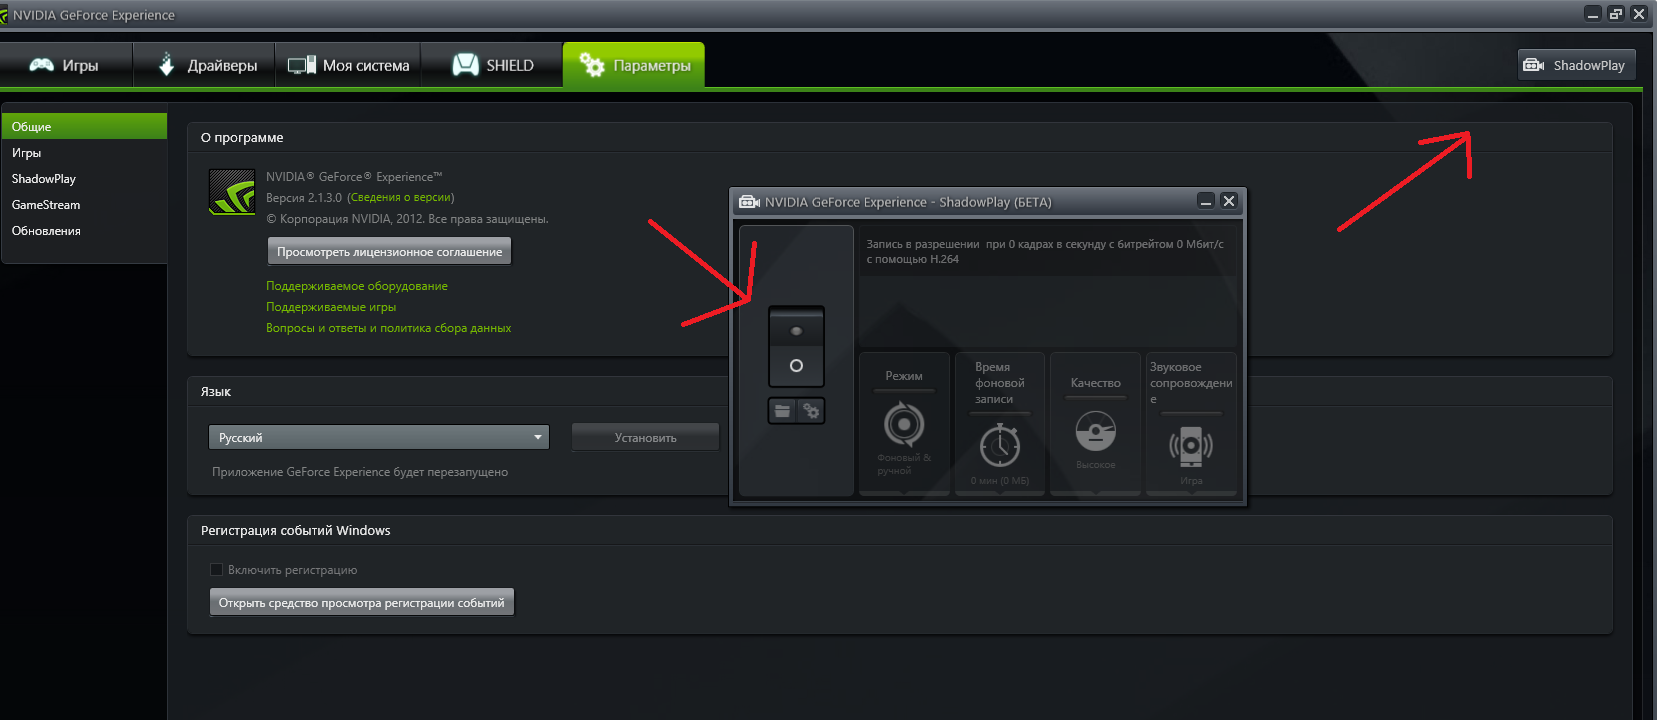Click camera icon on ShadowPlay button

(x=1534, y=65)
